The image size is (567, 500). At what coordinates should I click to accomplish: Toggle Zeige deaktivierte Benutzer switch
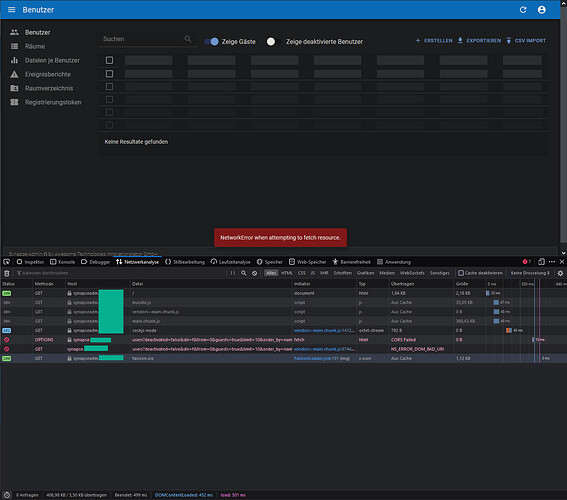click(x=274, y=42)
